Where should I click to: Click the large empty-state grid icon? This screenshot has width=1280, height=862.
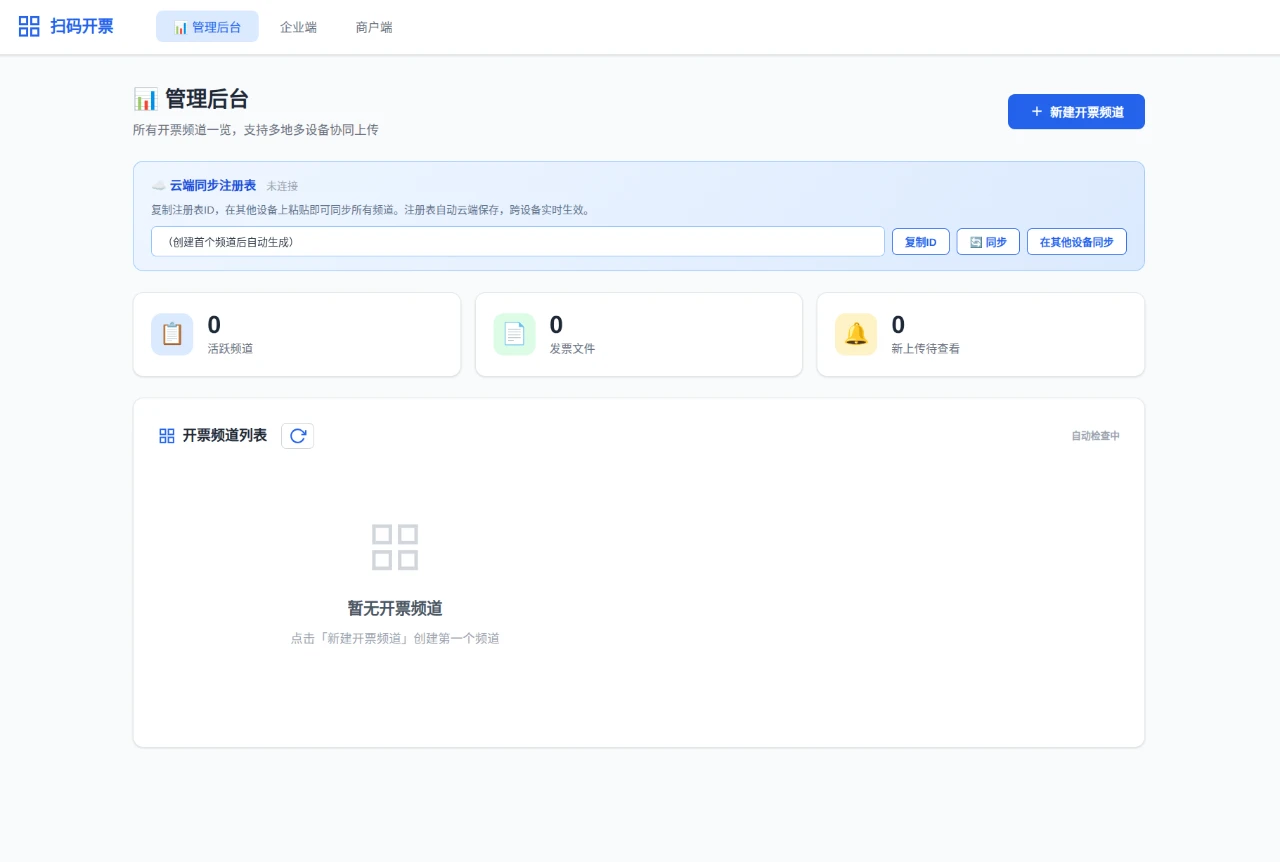[395, 547]
